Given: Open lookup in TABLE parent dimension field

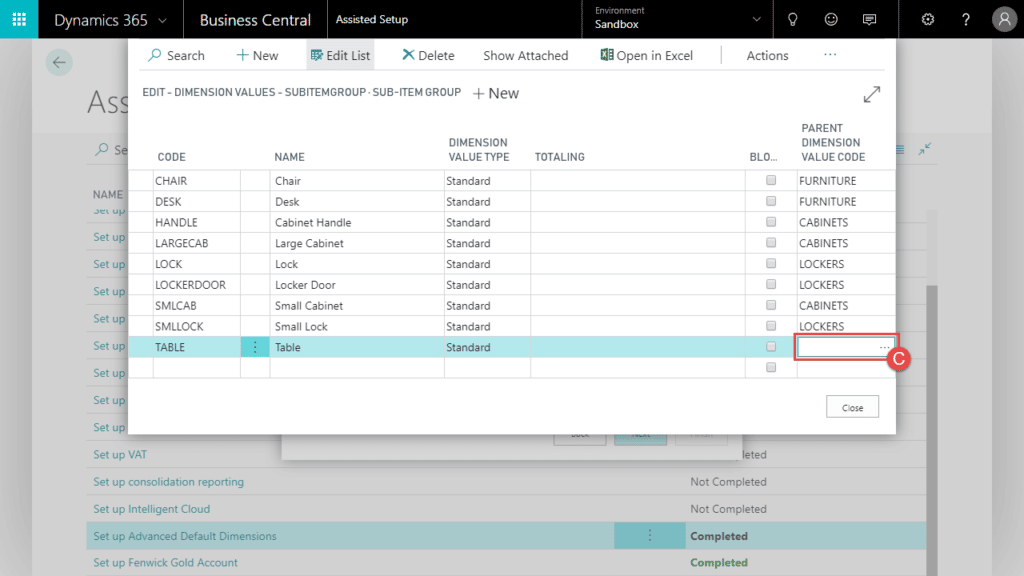Looking at the screenshot, I should tap(884, 347).
